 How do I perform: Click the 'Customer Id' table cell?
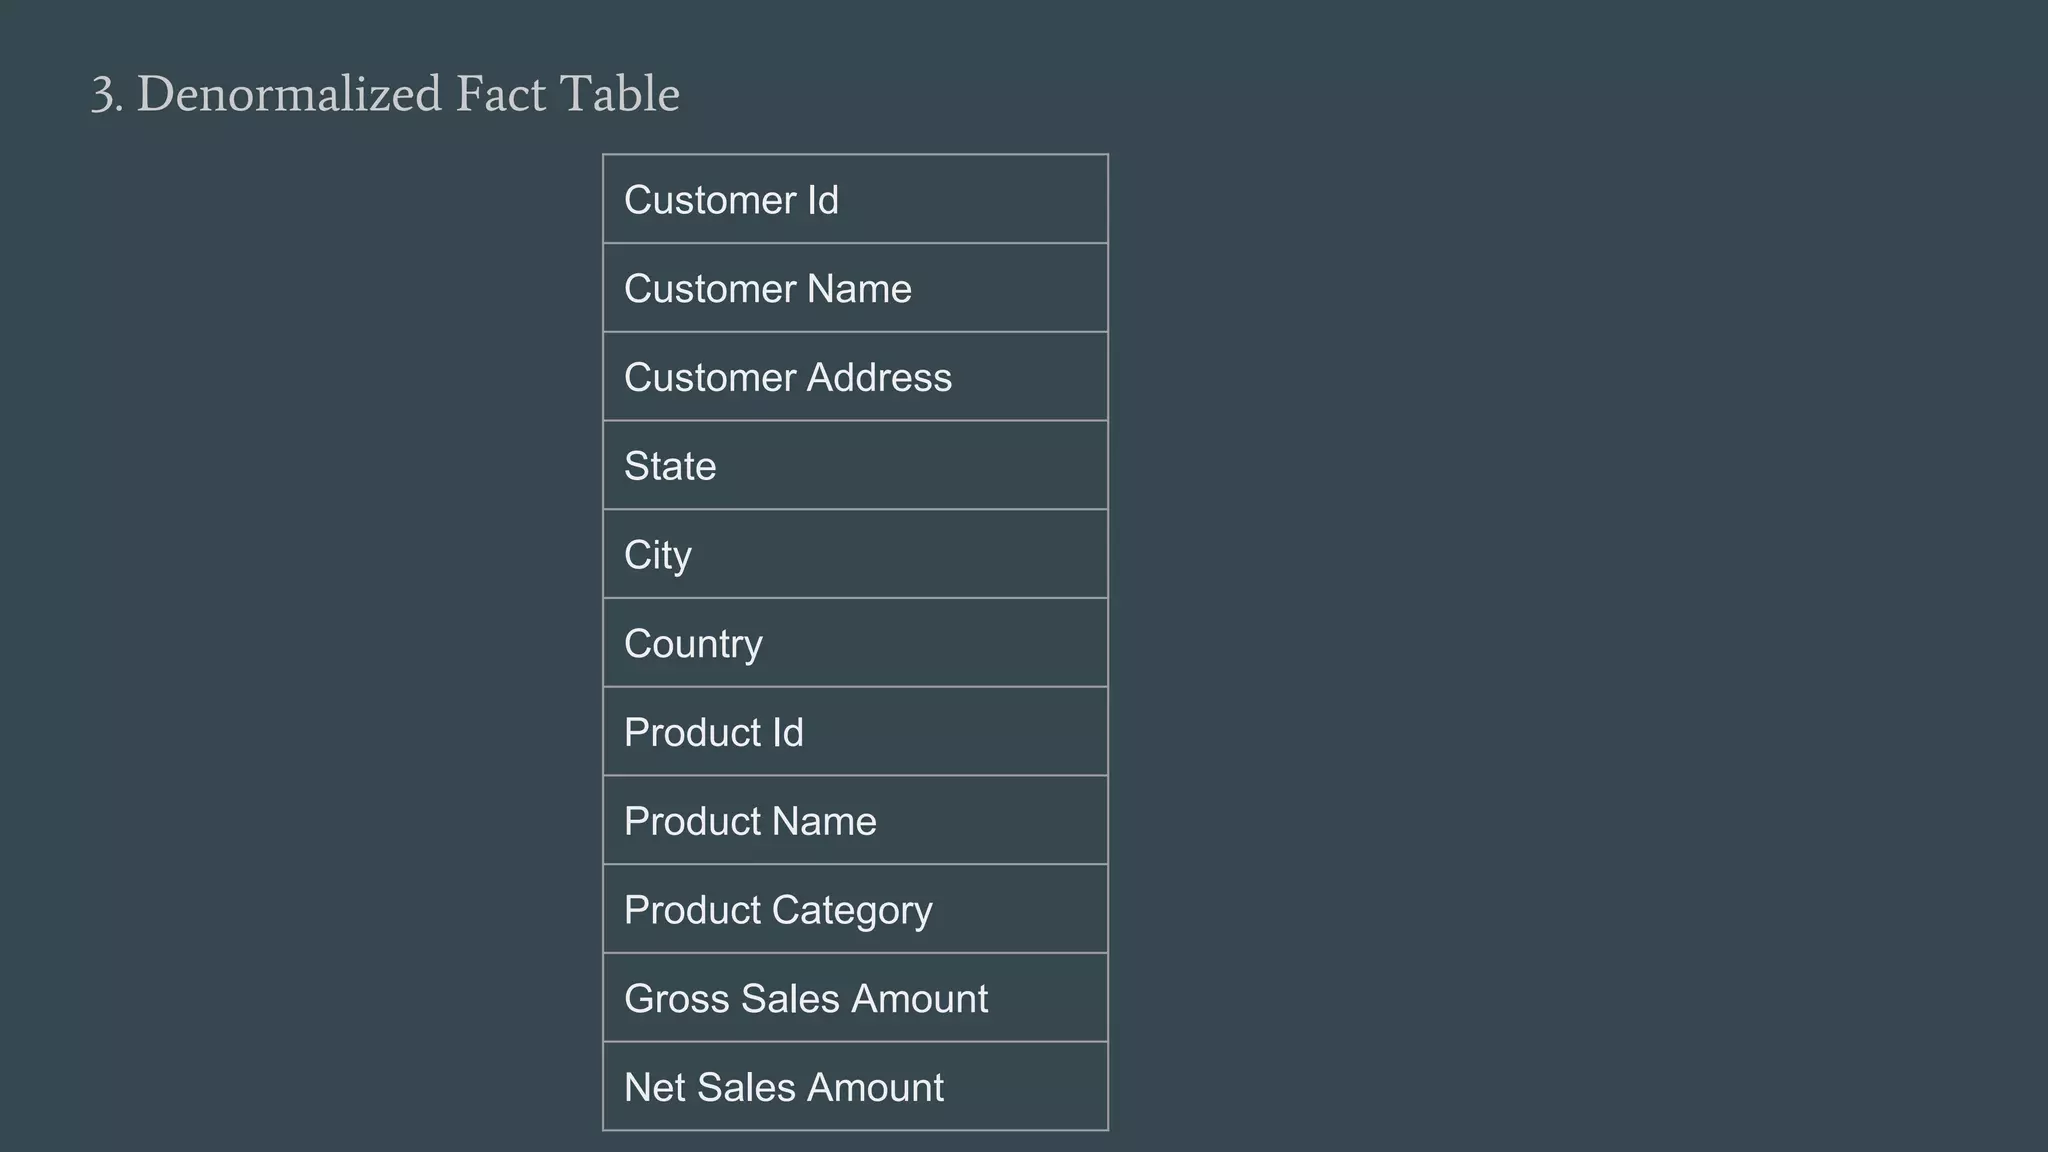(855, 199)
